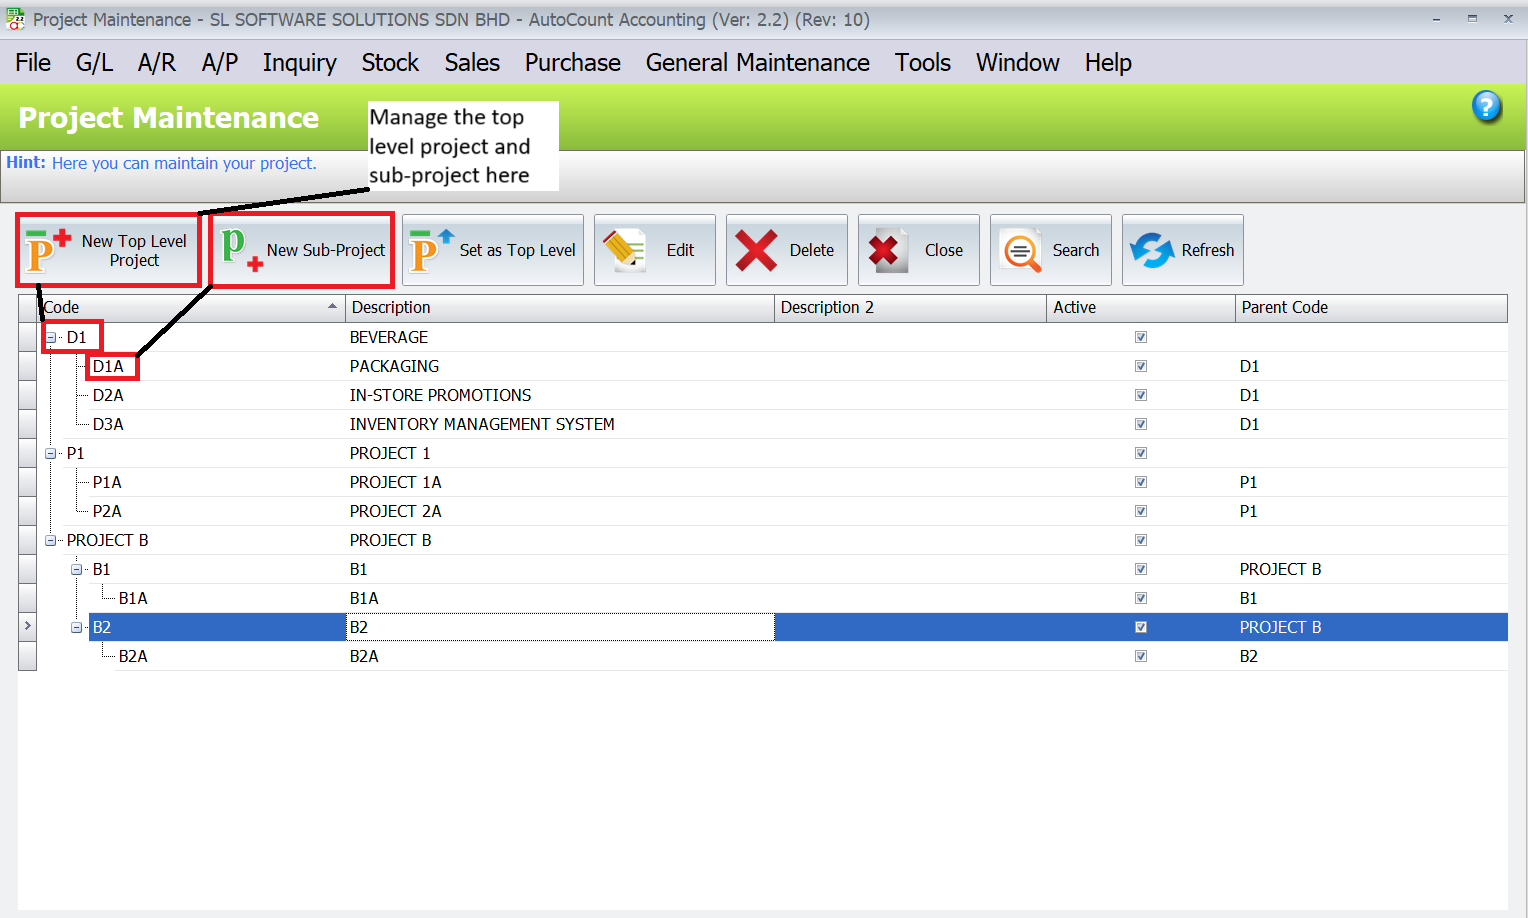This screenshot has height=918, width=1528.
Task: Open the Inquiry menu
Action: pyautogui.click(x=299, y=63)
